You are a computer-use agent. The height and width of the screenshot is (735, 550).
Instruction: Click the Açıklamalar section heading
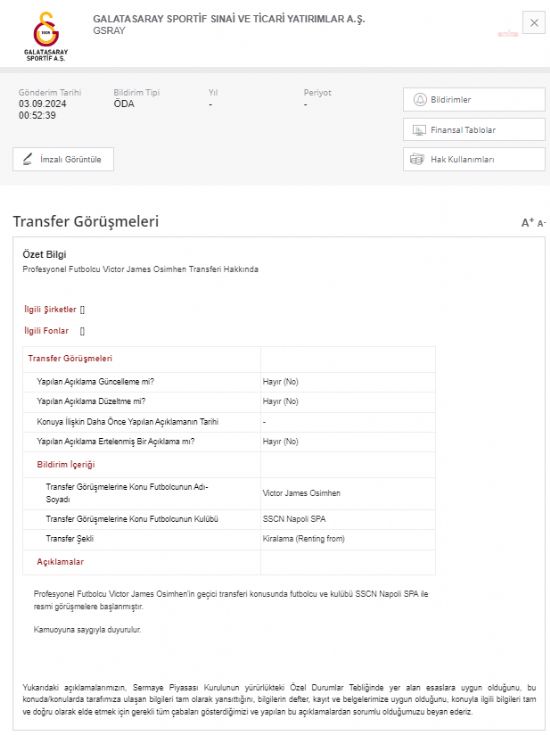(x=60, y=562)
